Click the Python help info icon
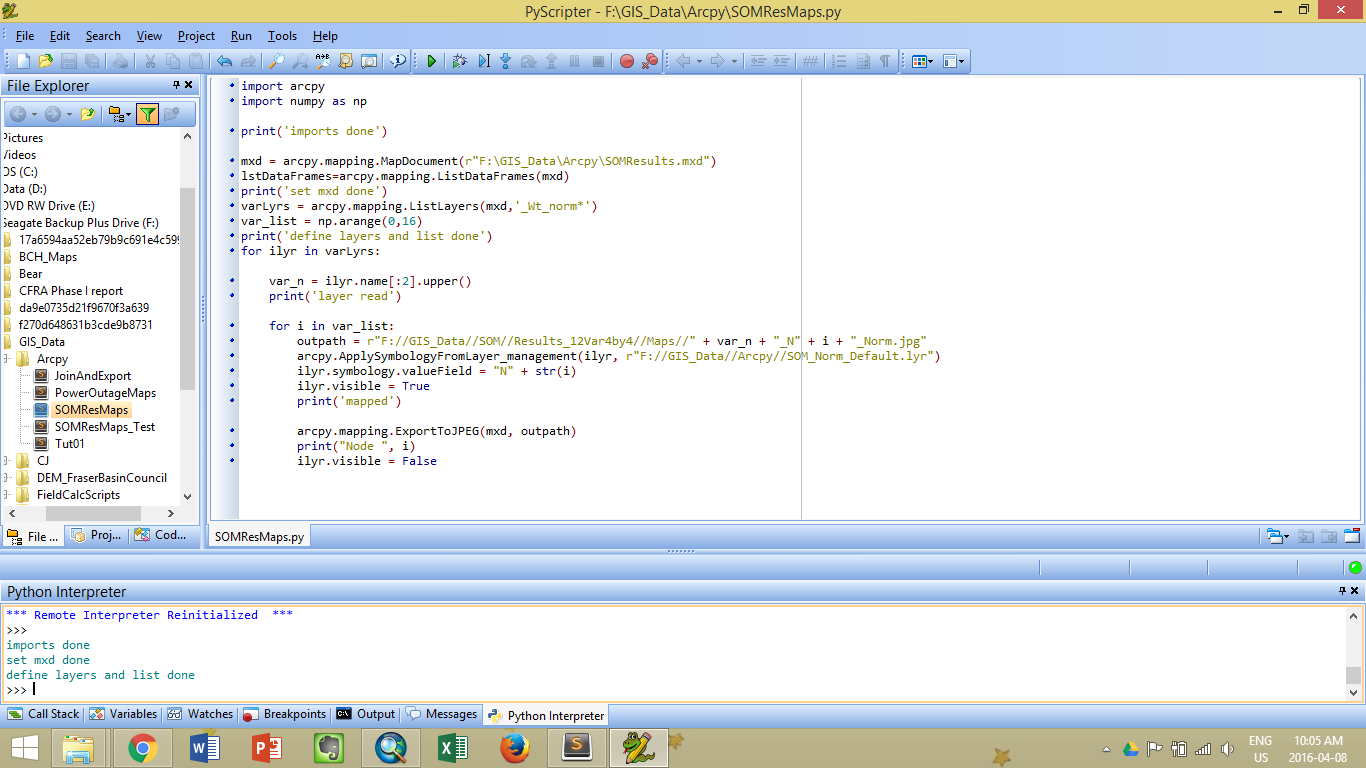Viewport: 1366px width, 768px height. [397, 61]
